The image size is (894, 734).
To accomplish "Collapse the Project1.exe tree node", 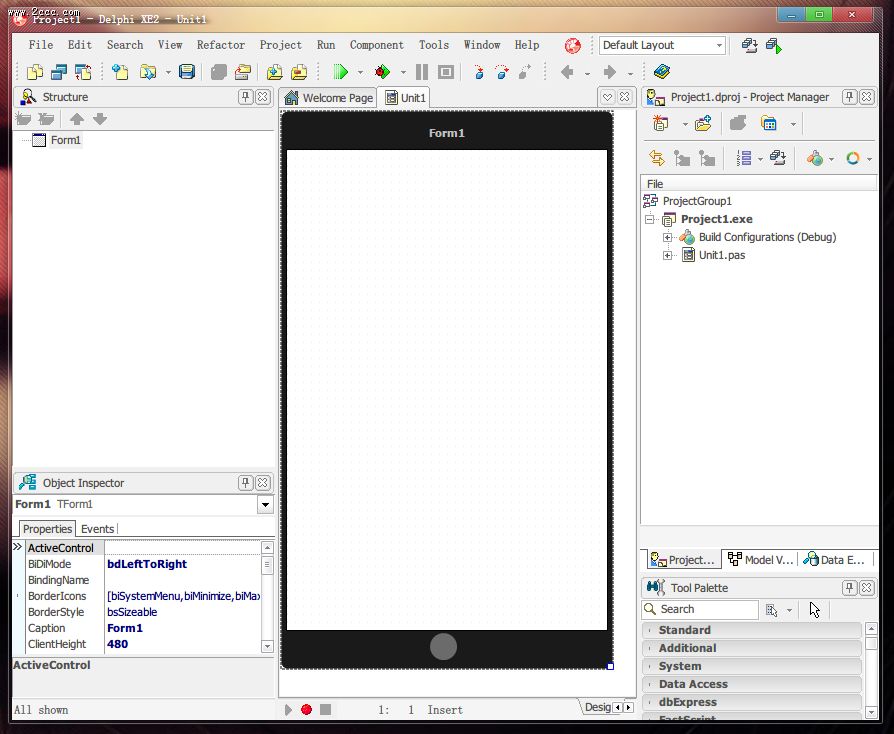I will tap(649, 219).
